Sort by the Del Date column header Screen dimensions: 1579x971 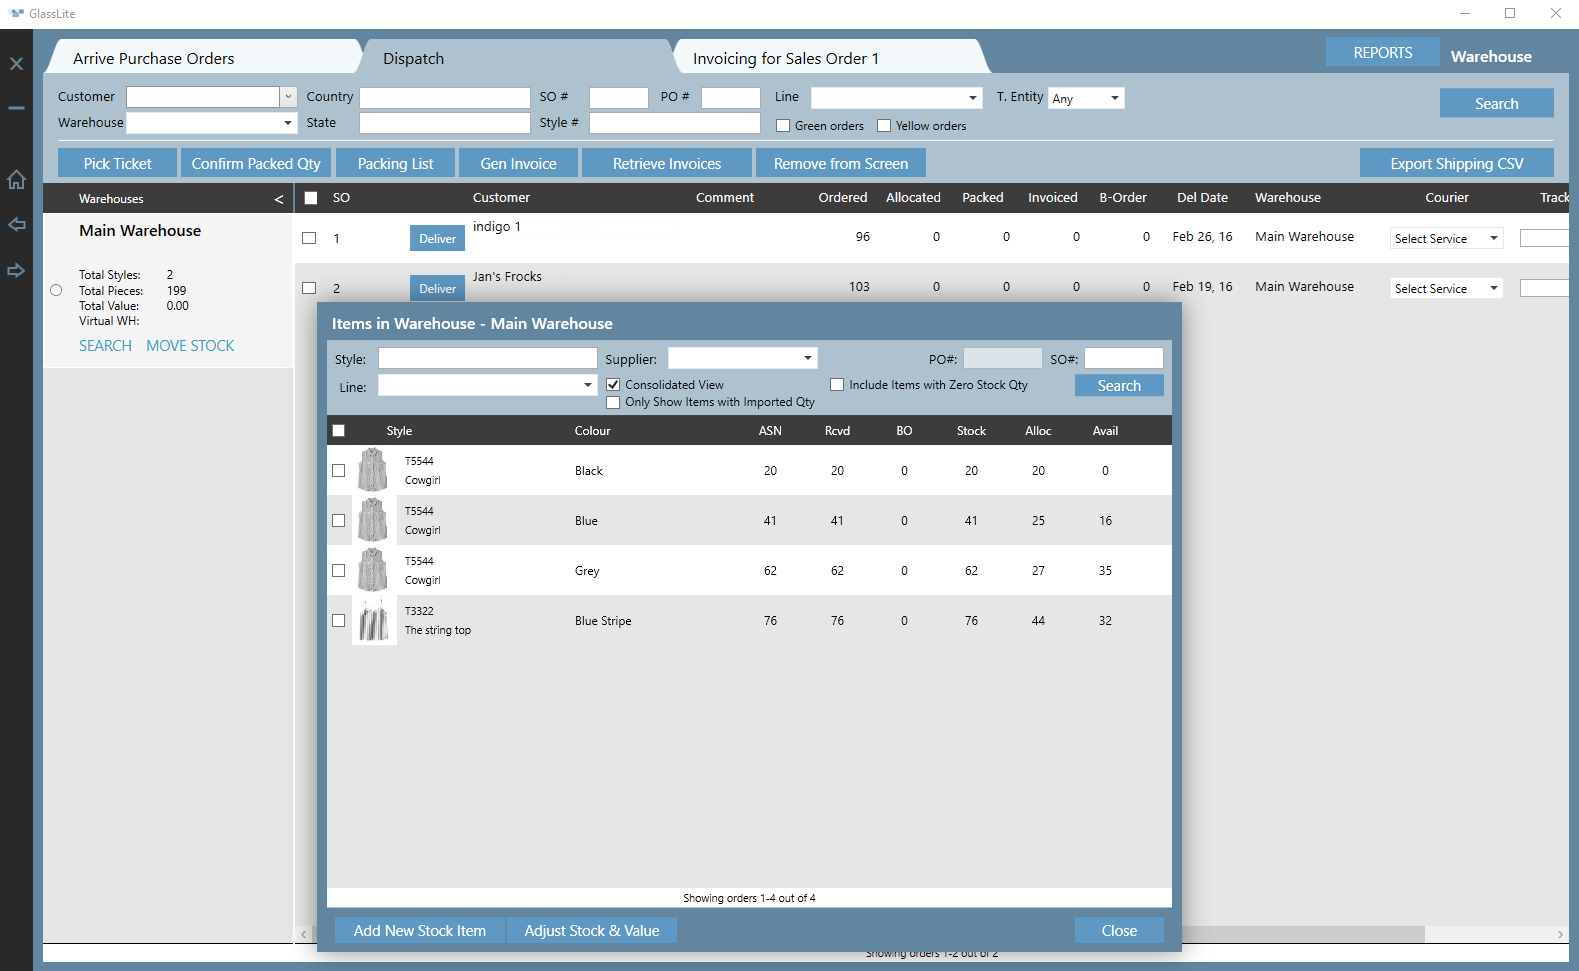(1202, 198)
